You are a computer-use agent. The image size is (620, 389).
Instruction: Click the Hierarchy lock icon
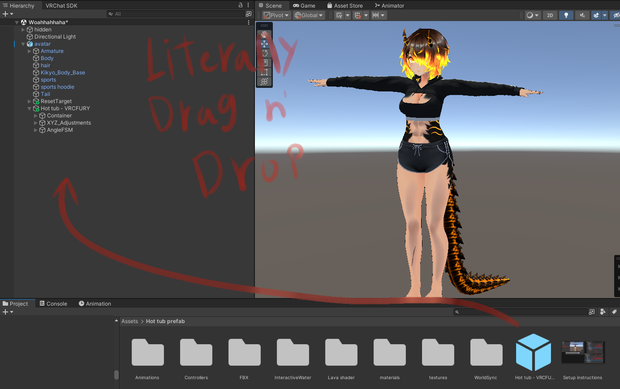[x=240, y=5]
